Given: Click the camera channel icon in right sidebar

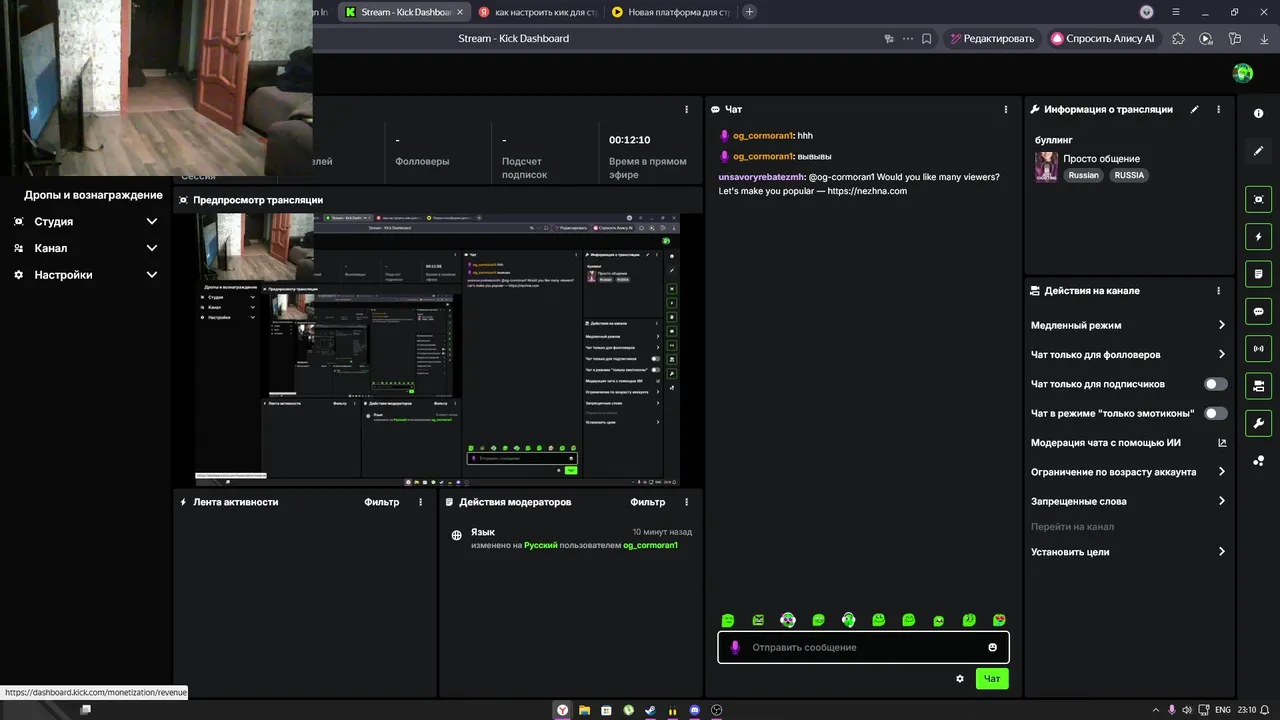Looking at the screenshot, I should [x=1258, y=385].
